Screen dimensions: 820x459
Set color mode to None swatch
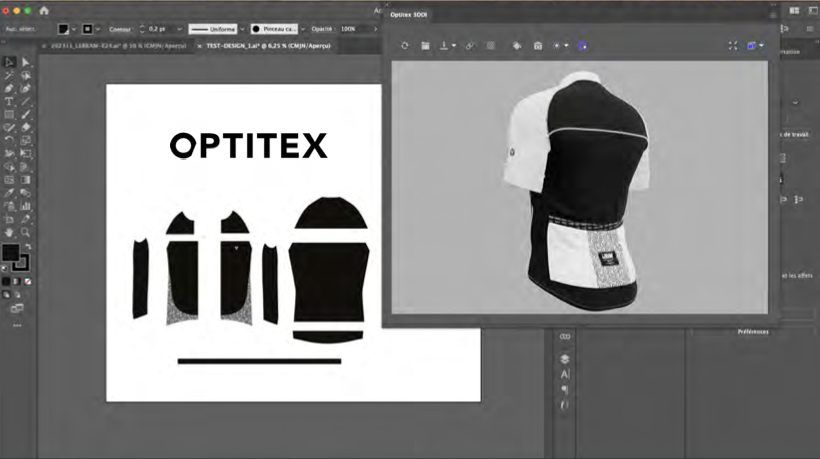[x=28, y=282]
